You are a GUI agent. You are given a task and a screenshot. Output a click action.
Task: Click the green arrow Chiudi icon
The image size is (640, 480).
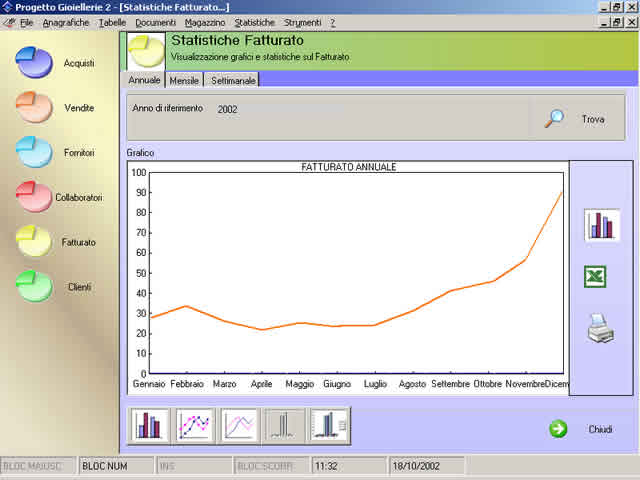(x=558, y=429)
